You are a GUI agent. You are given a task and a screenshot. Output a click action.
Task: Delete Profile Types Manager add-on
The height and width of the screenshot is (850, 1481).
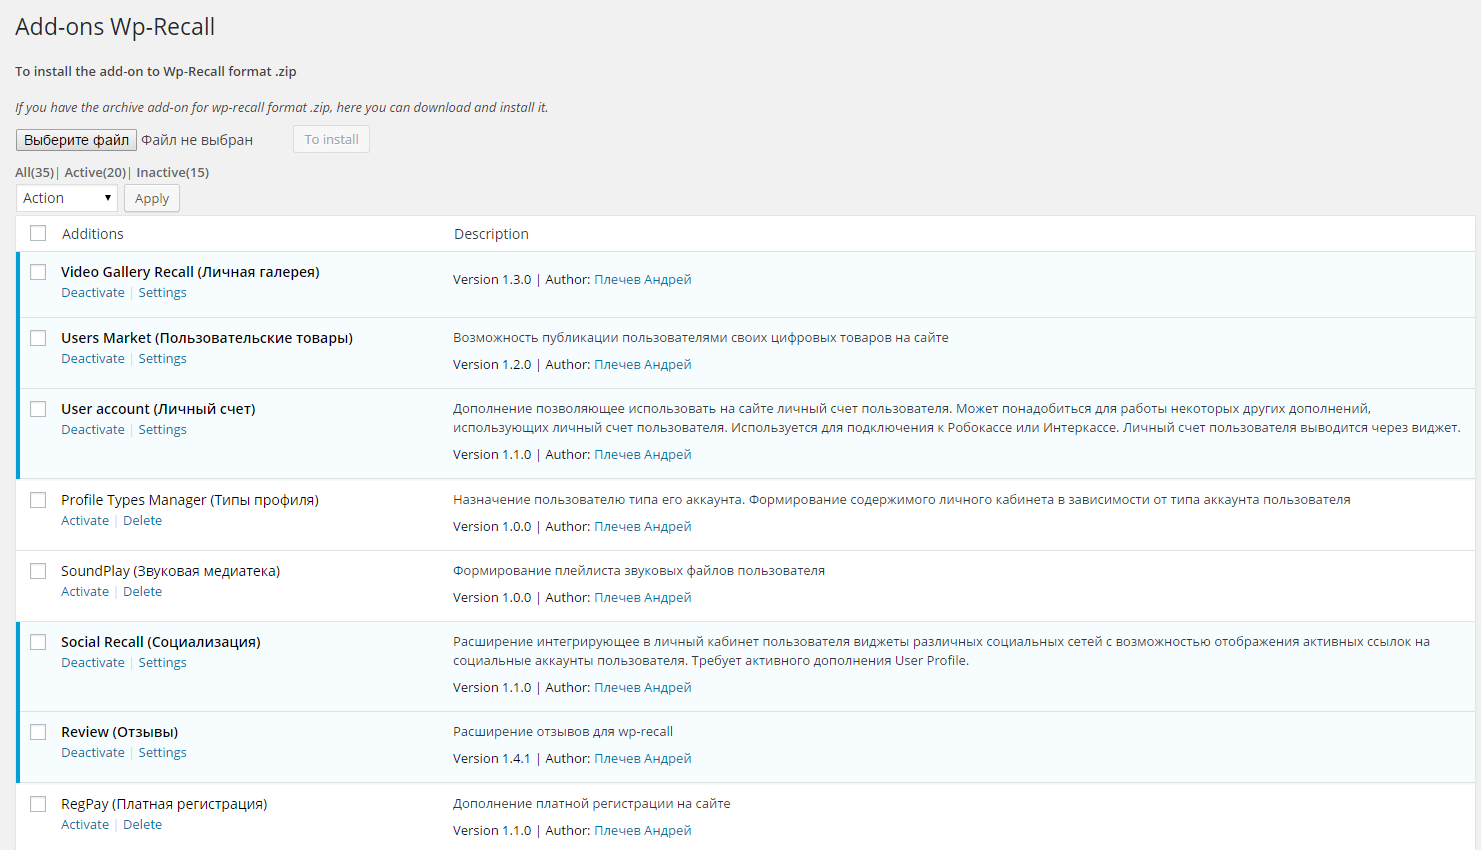[142, 521]
